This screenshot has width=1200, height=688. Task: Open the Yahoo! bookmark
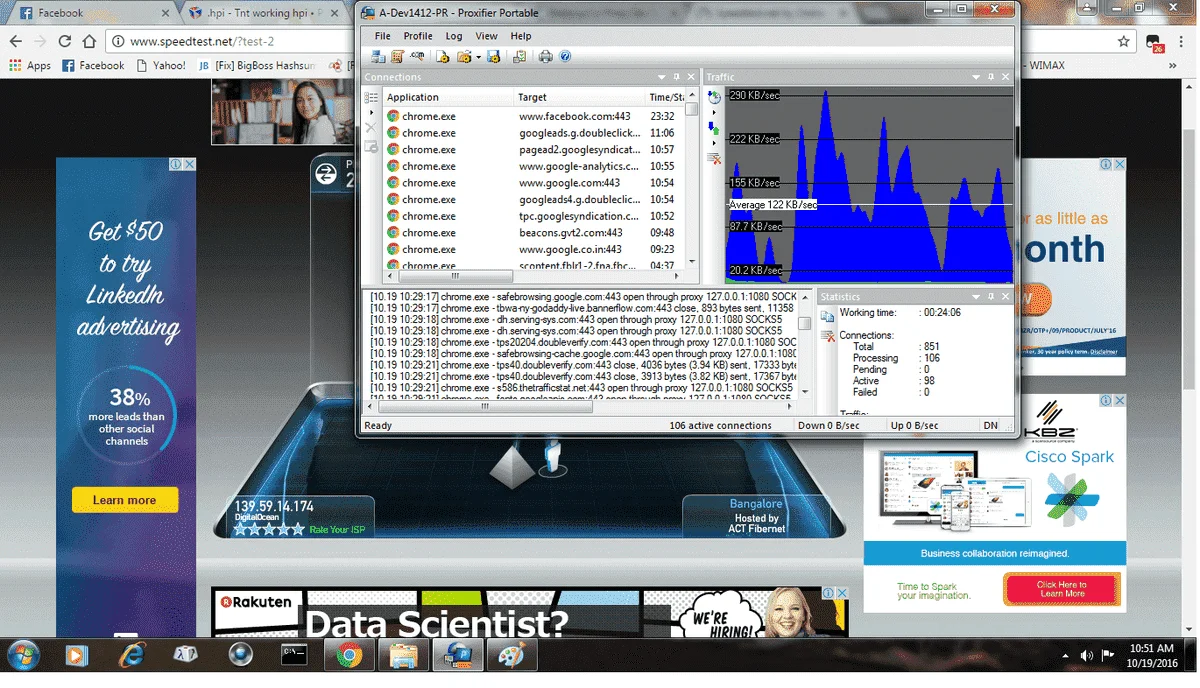(x=161, y=66)
